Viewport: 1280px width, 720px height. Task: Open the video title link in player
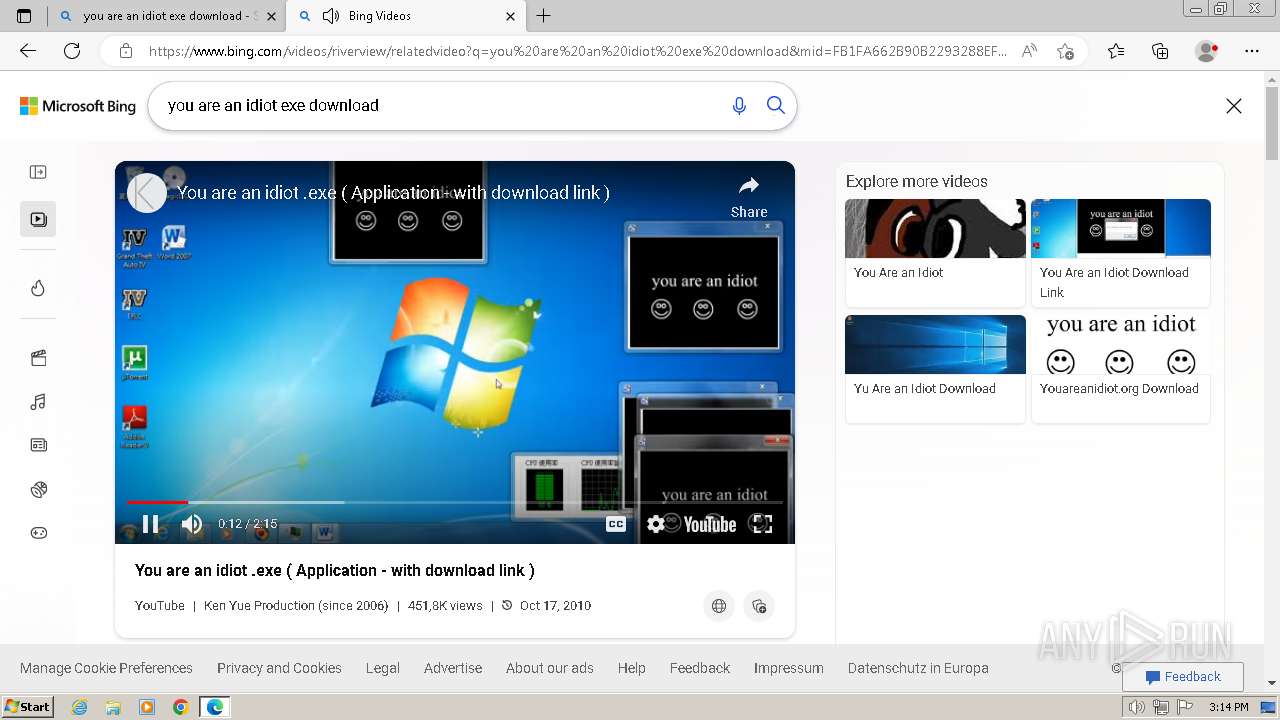393,192
